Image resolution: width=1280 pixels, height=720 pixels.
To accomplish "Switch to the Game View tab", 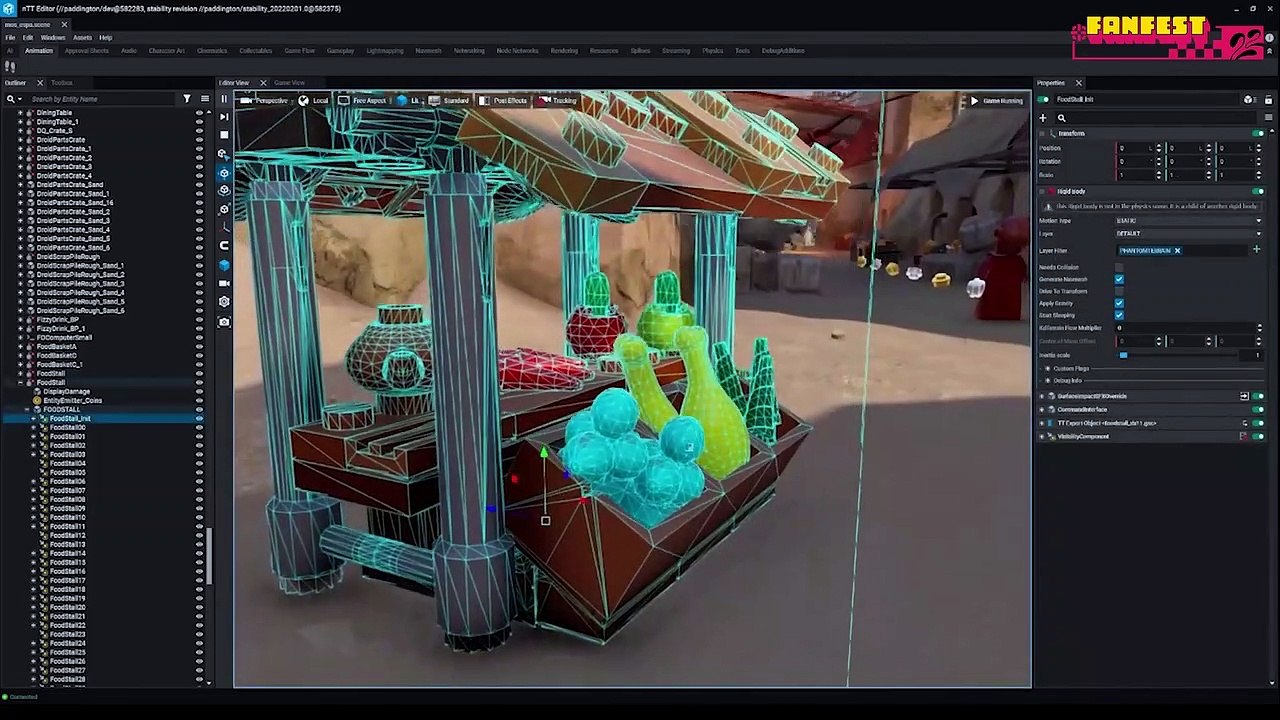I will click(x=289, y=83).
